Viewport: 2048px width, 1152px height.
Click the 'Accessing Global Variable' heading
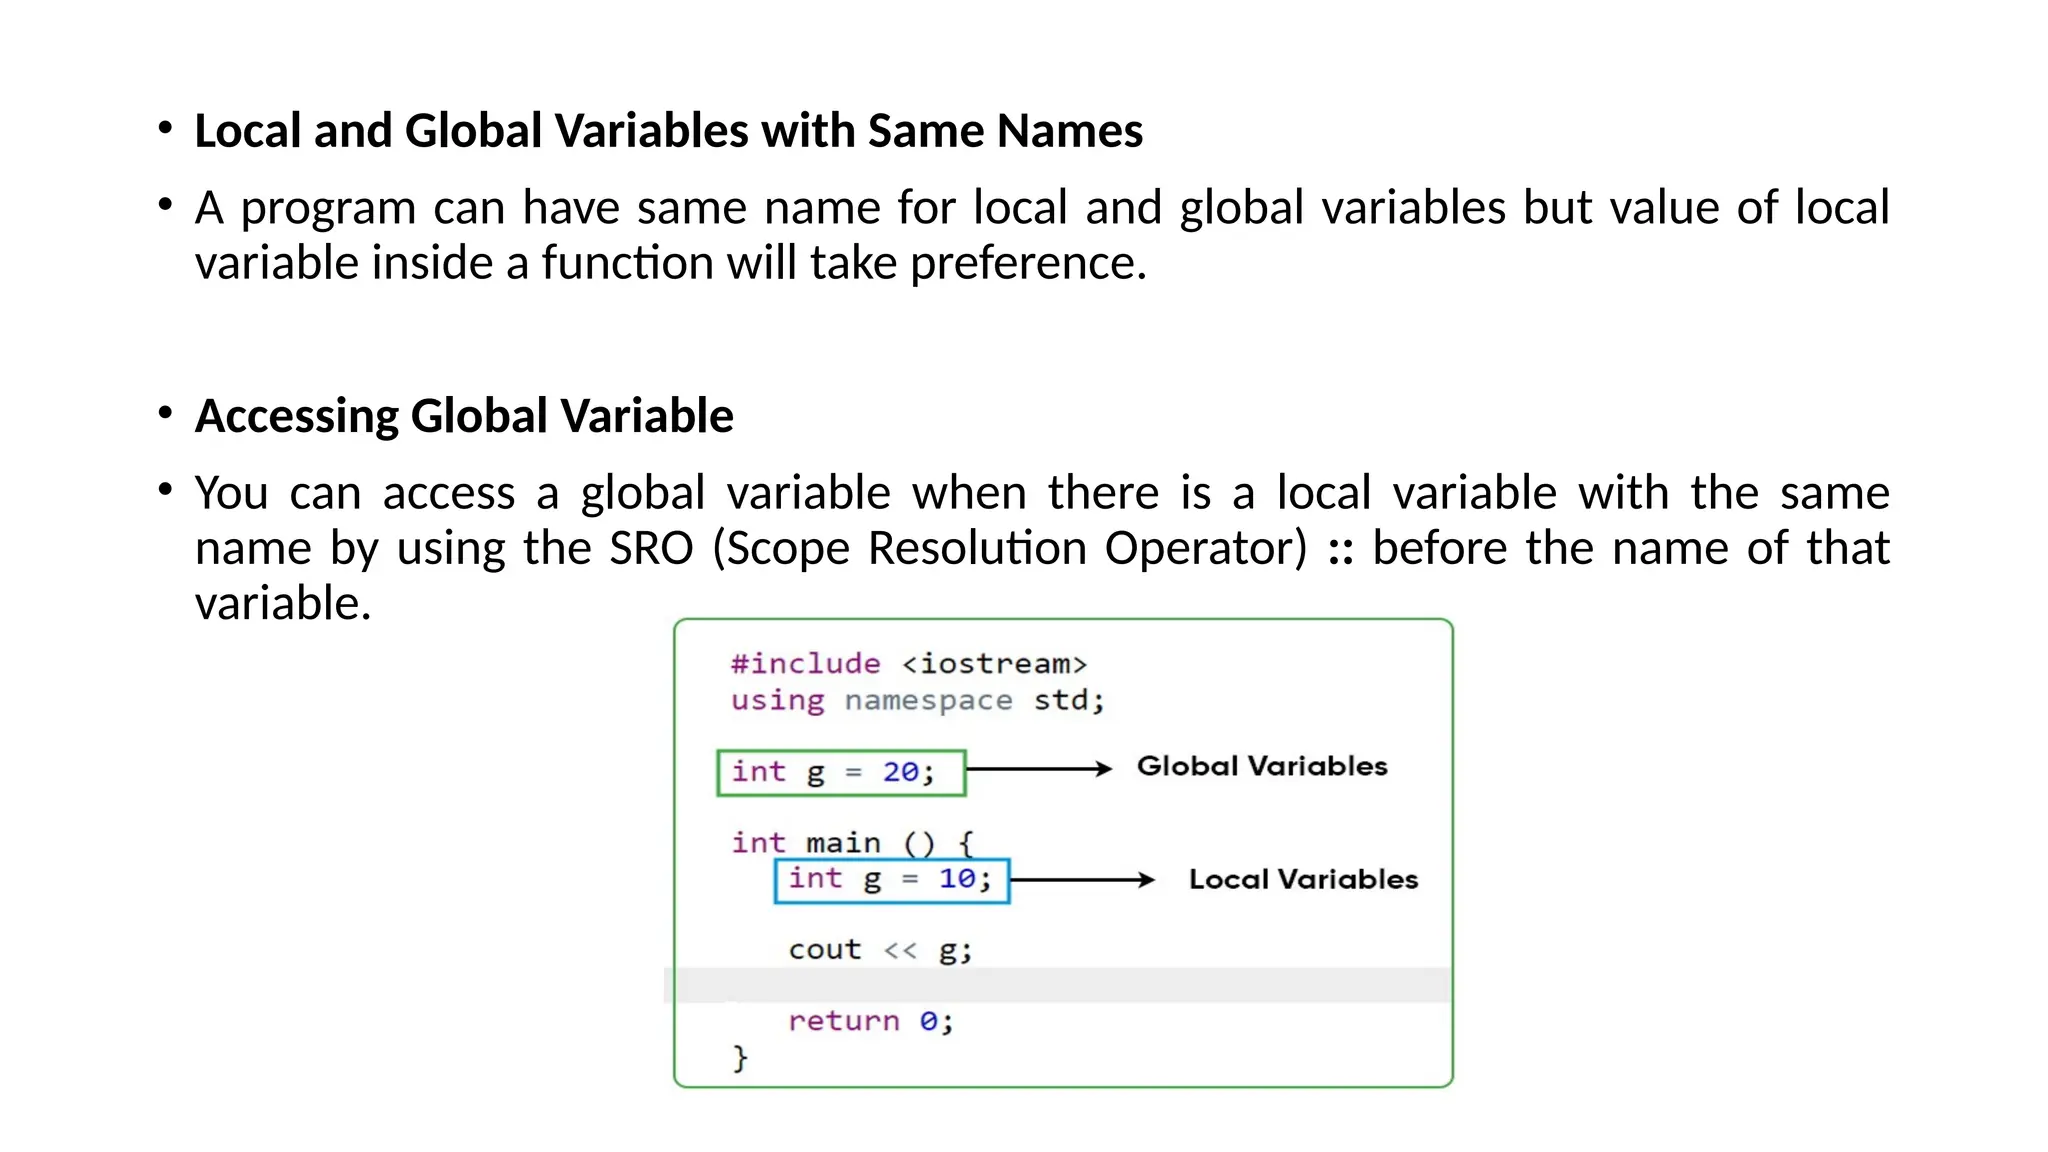click(464, 416)
